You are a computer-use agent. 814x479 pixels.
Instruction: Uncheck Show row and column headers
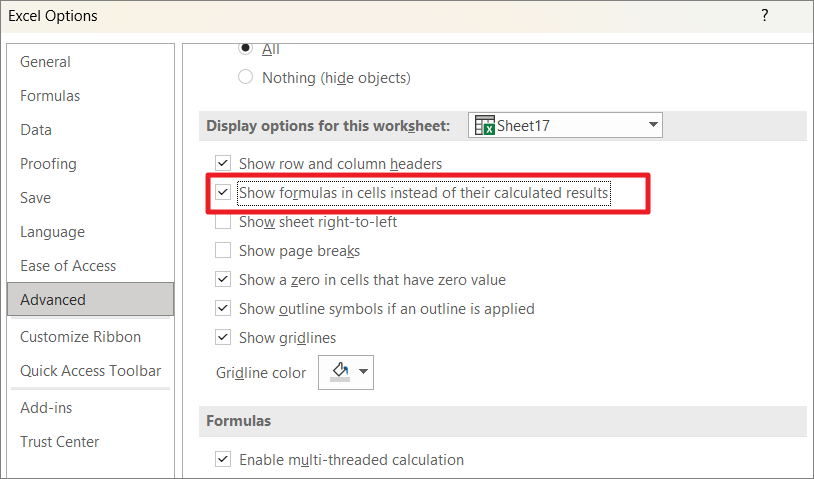223,163
